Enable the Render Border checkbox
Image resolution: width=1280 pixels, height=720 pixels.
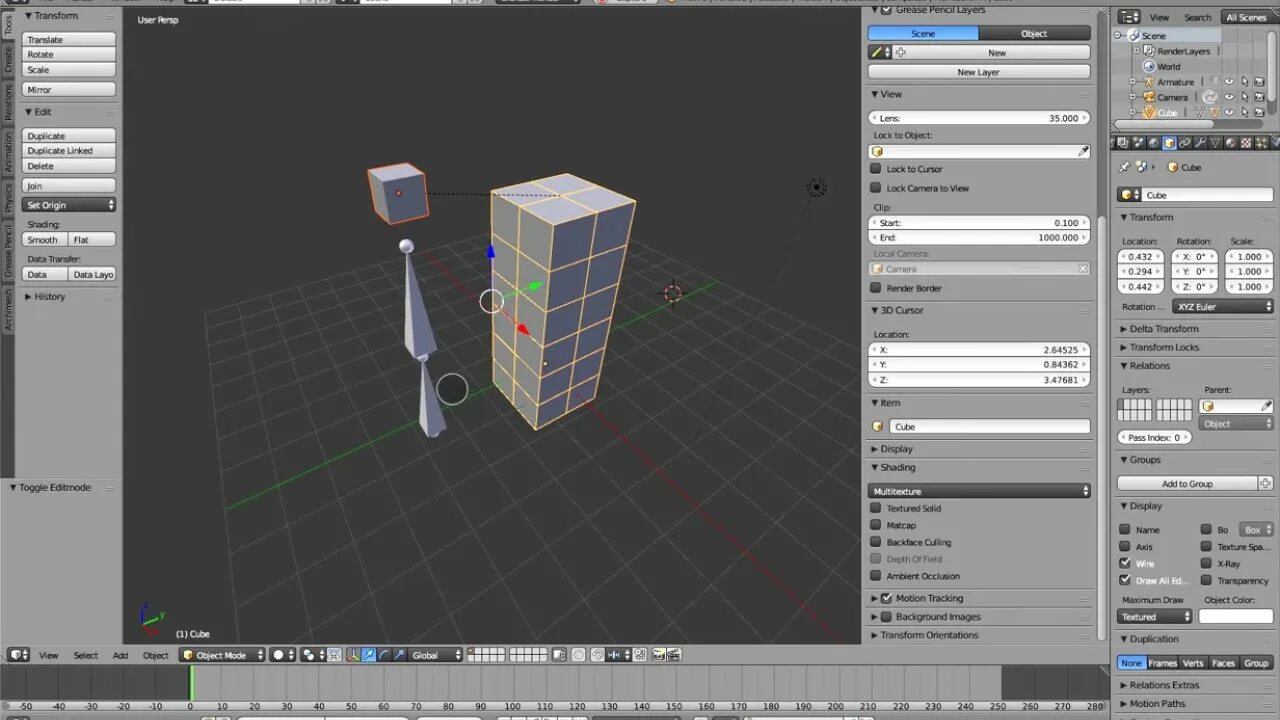[876, 288]
